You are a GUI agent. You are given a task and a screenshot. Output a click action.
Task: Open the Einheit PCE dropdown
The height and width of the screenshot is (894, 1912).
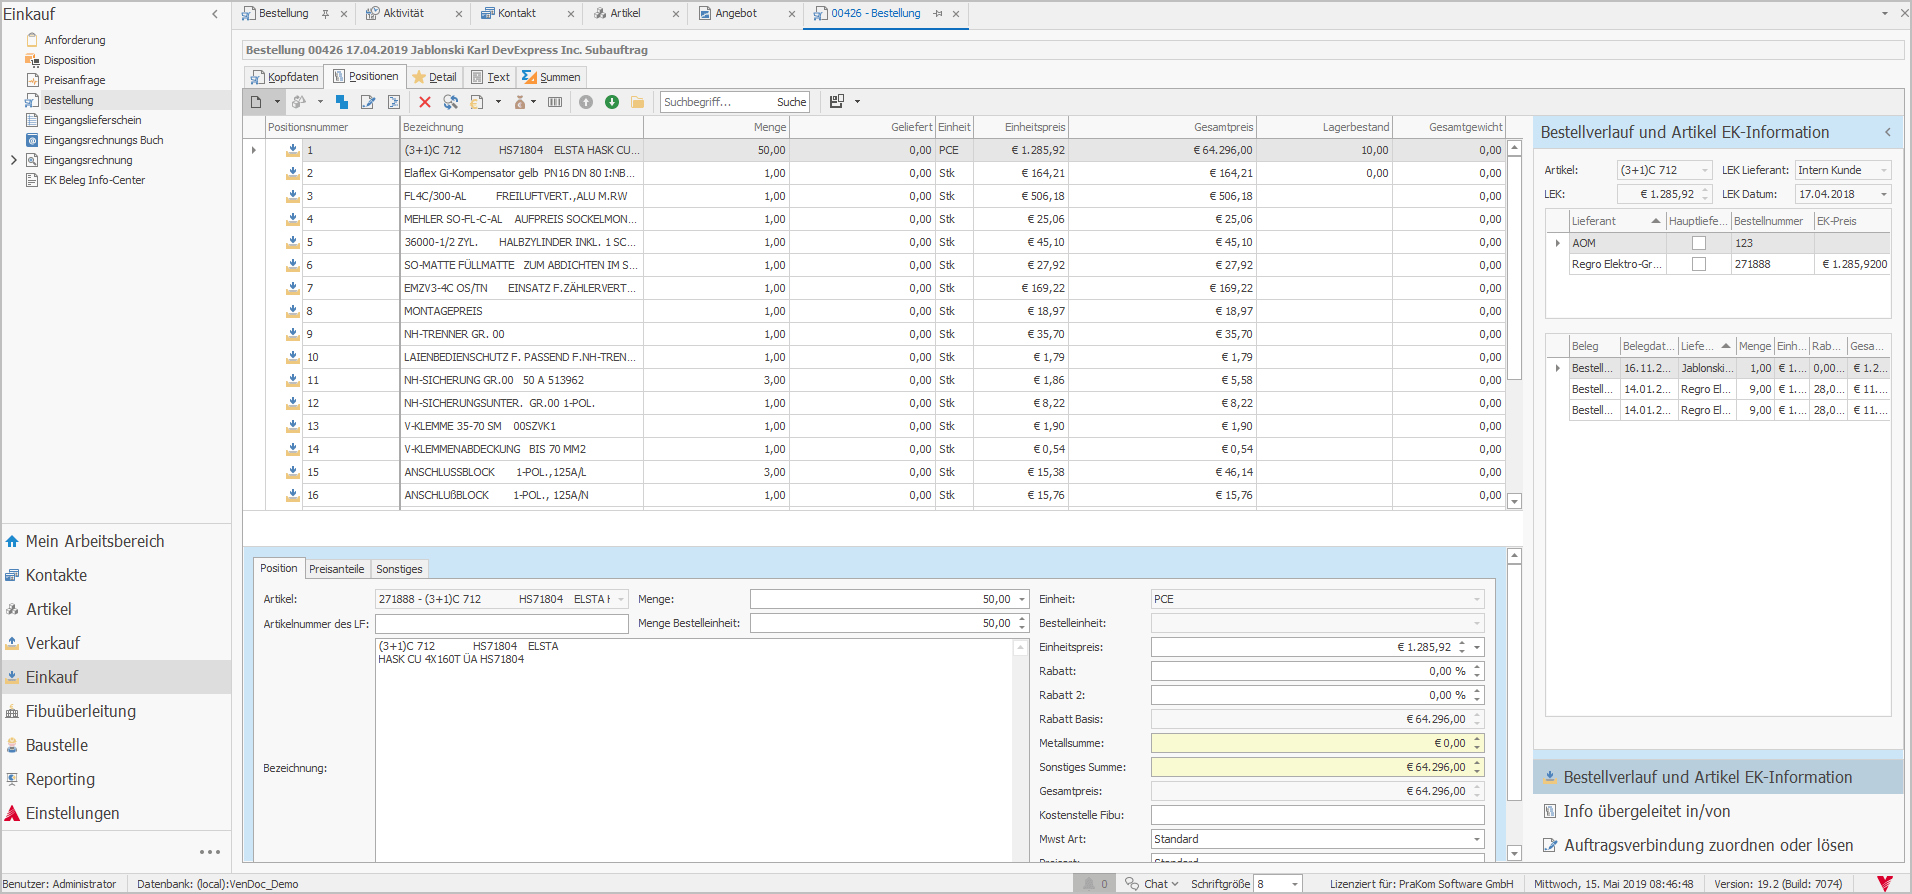pyautogui.click(x=1476, y=599)
